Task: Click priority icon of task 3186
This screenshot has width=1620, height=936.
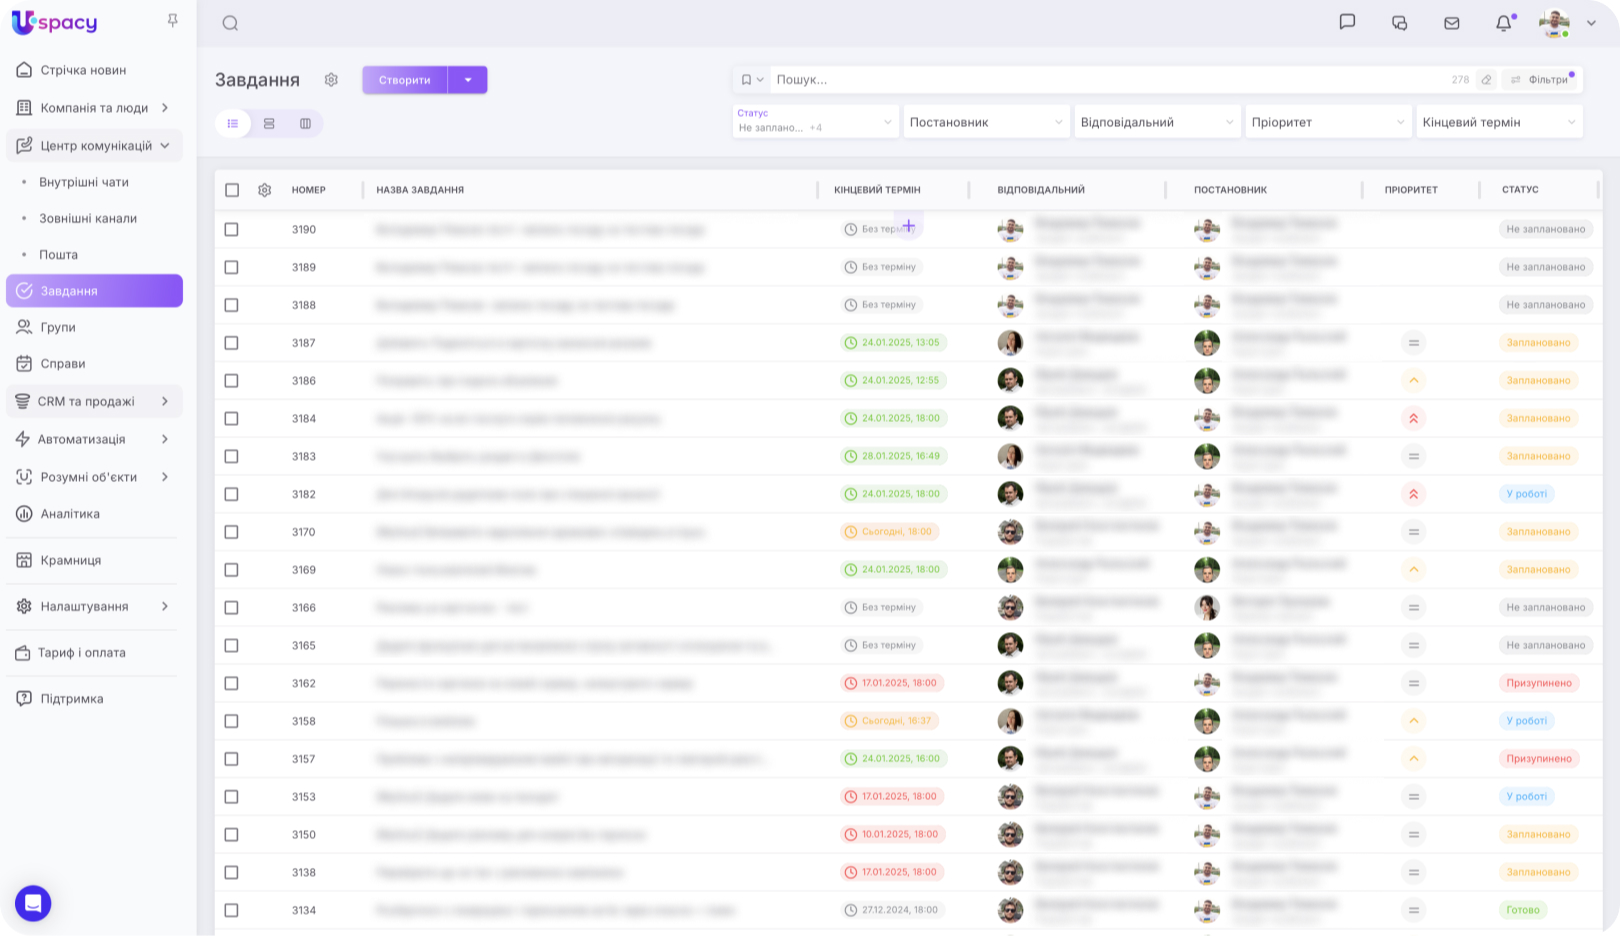Action: (x=1413, y=380)
